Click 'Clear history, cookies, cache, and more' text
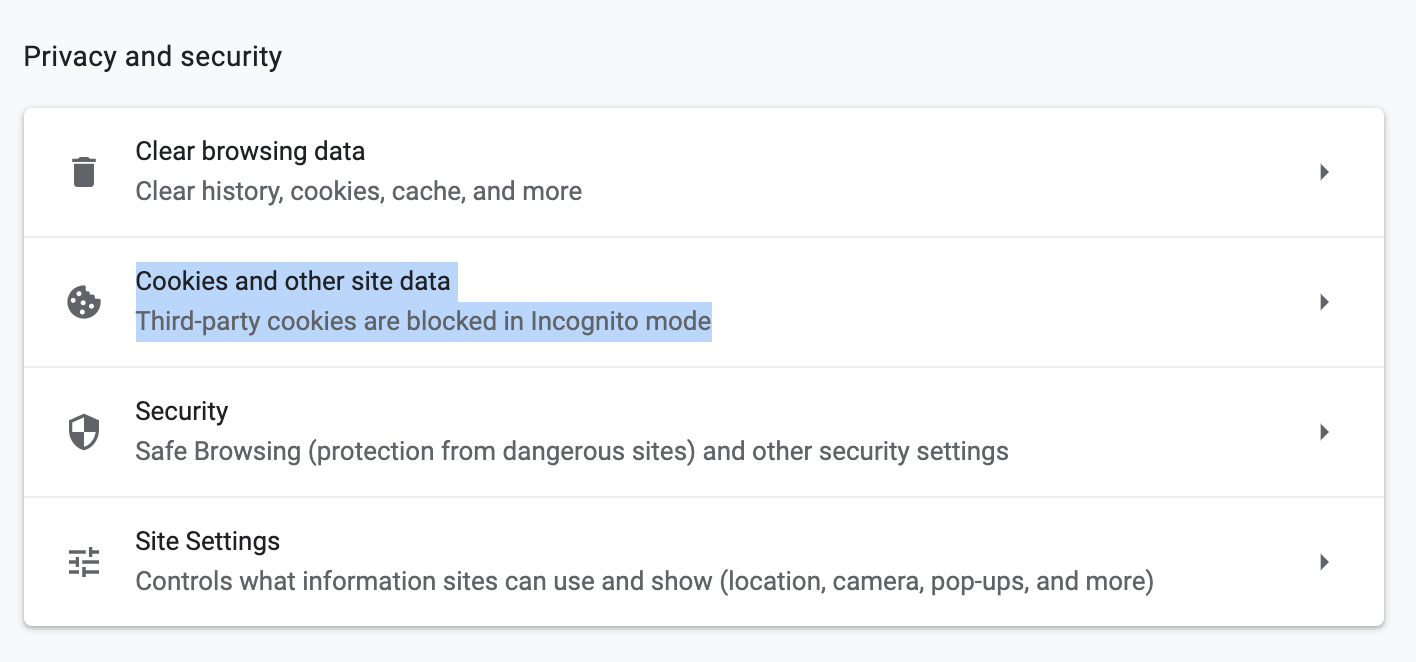The image size is (1416, 662). [x=359, y=191]
